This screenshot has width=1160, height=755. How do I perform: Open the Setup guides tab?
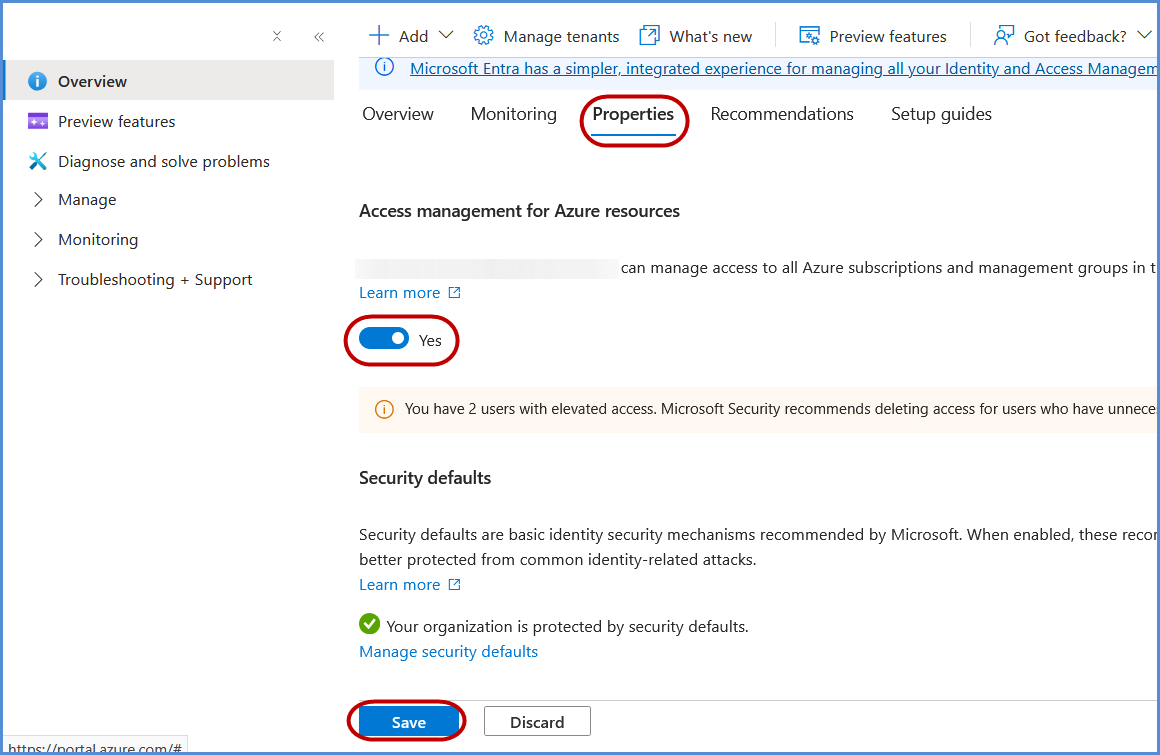pos(941,114)
